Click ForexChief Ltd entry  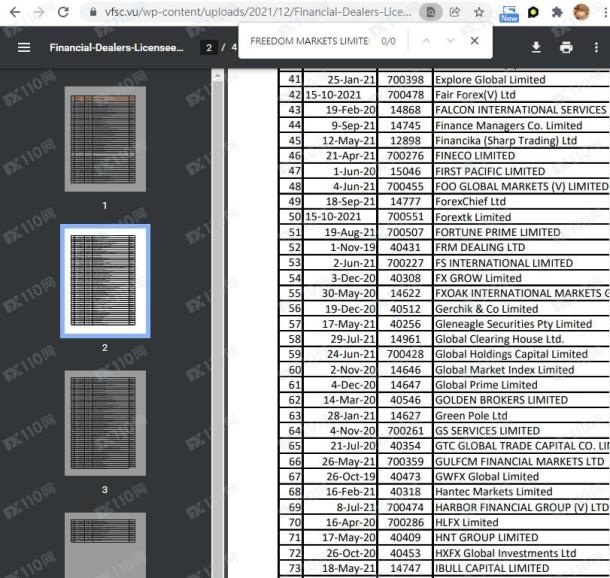(470, 201)
